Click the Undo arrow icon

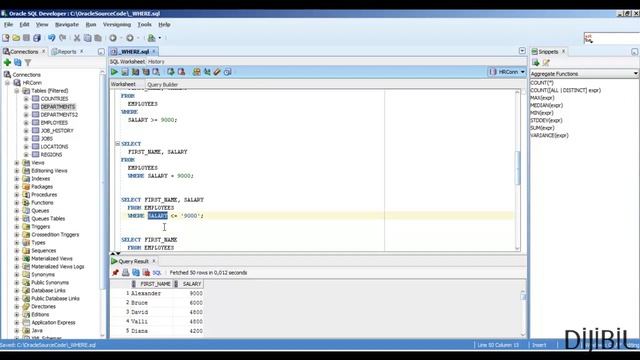pos(51,38)
